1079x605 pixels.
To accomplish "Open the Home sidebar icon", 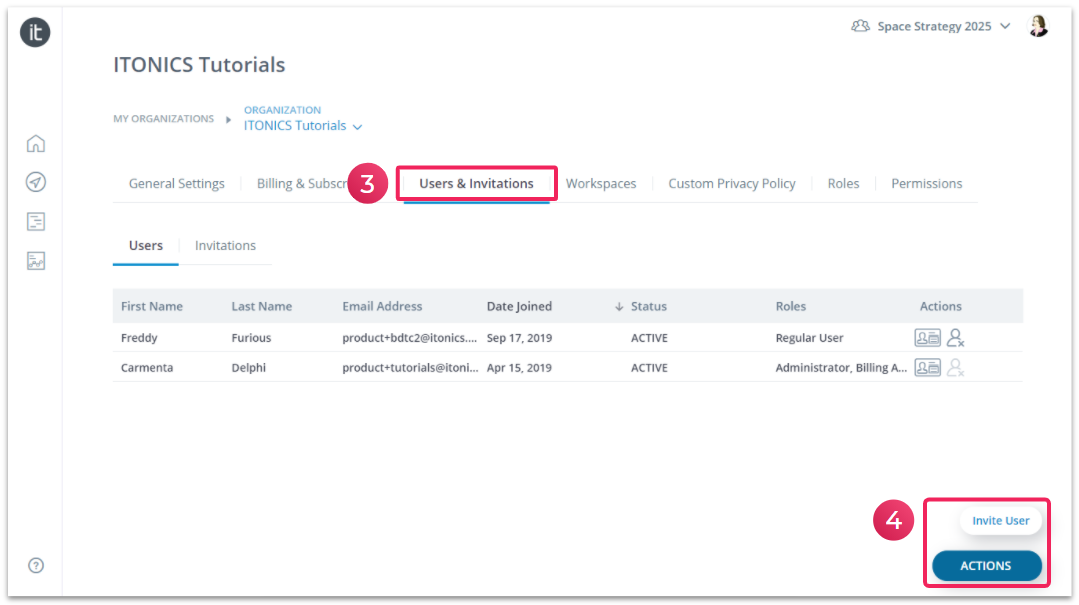I will (36, 143).
